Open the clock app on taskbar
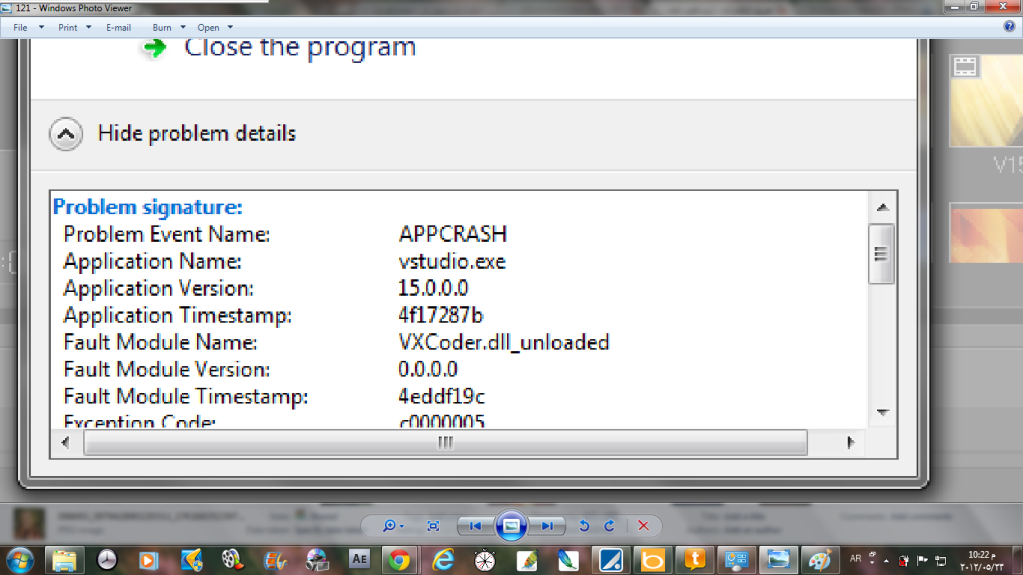The image size is (1023, 575). coord(106,561)
